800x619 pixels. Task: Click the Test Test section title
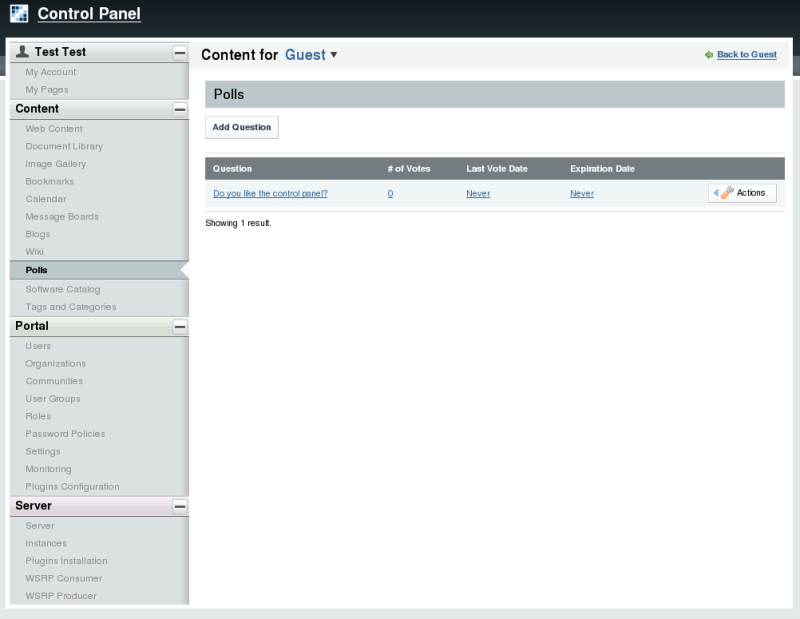coord(60,52)
